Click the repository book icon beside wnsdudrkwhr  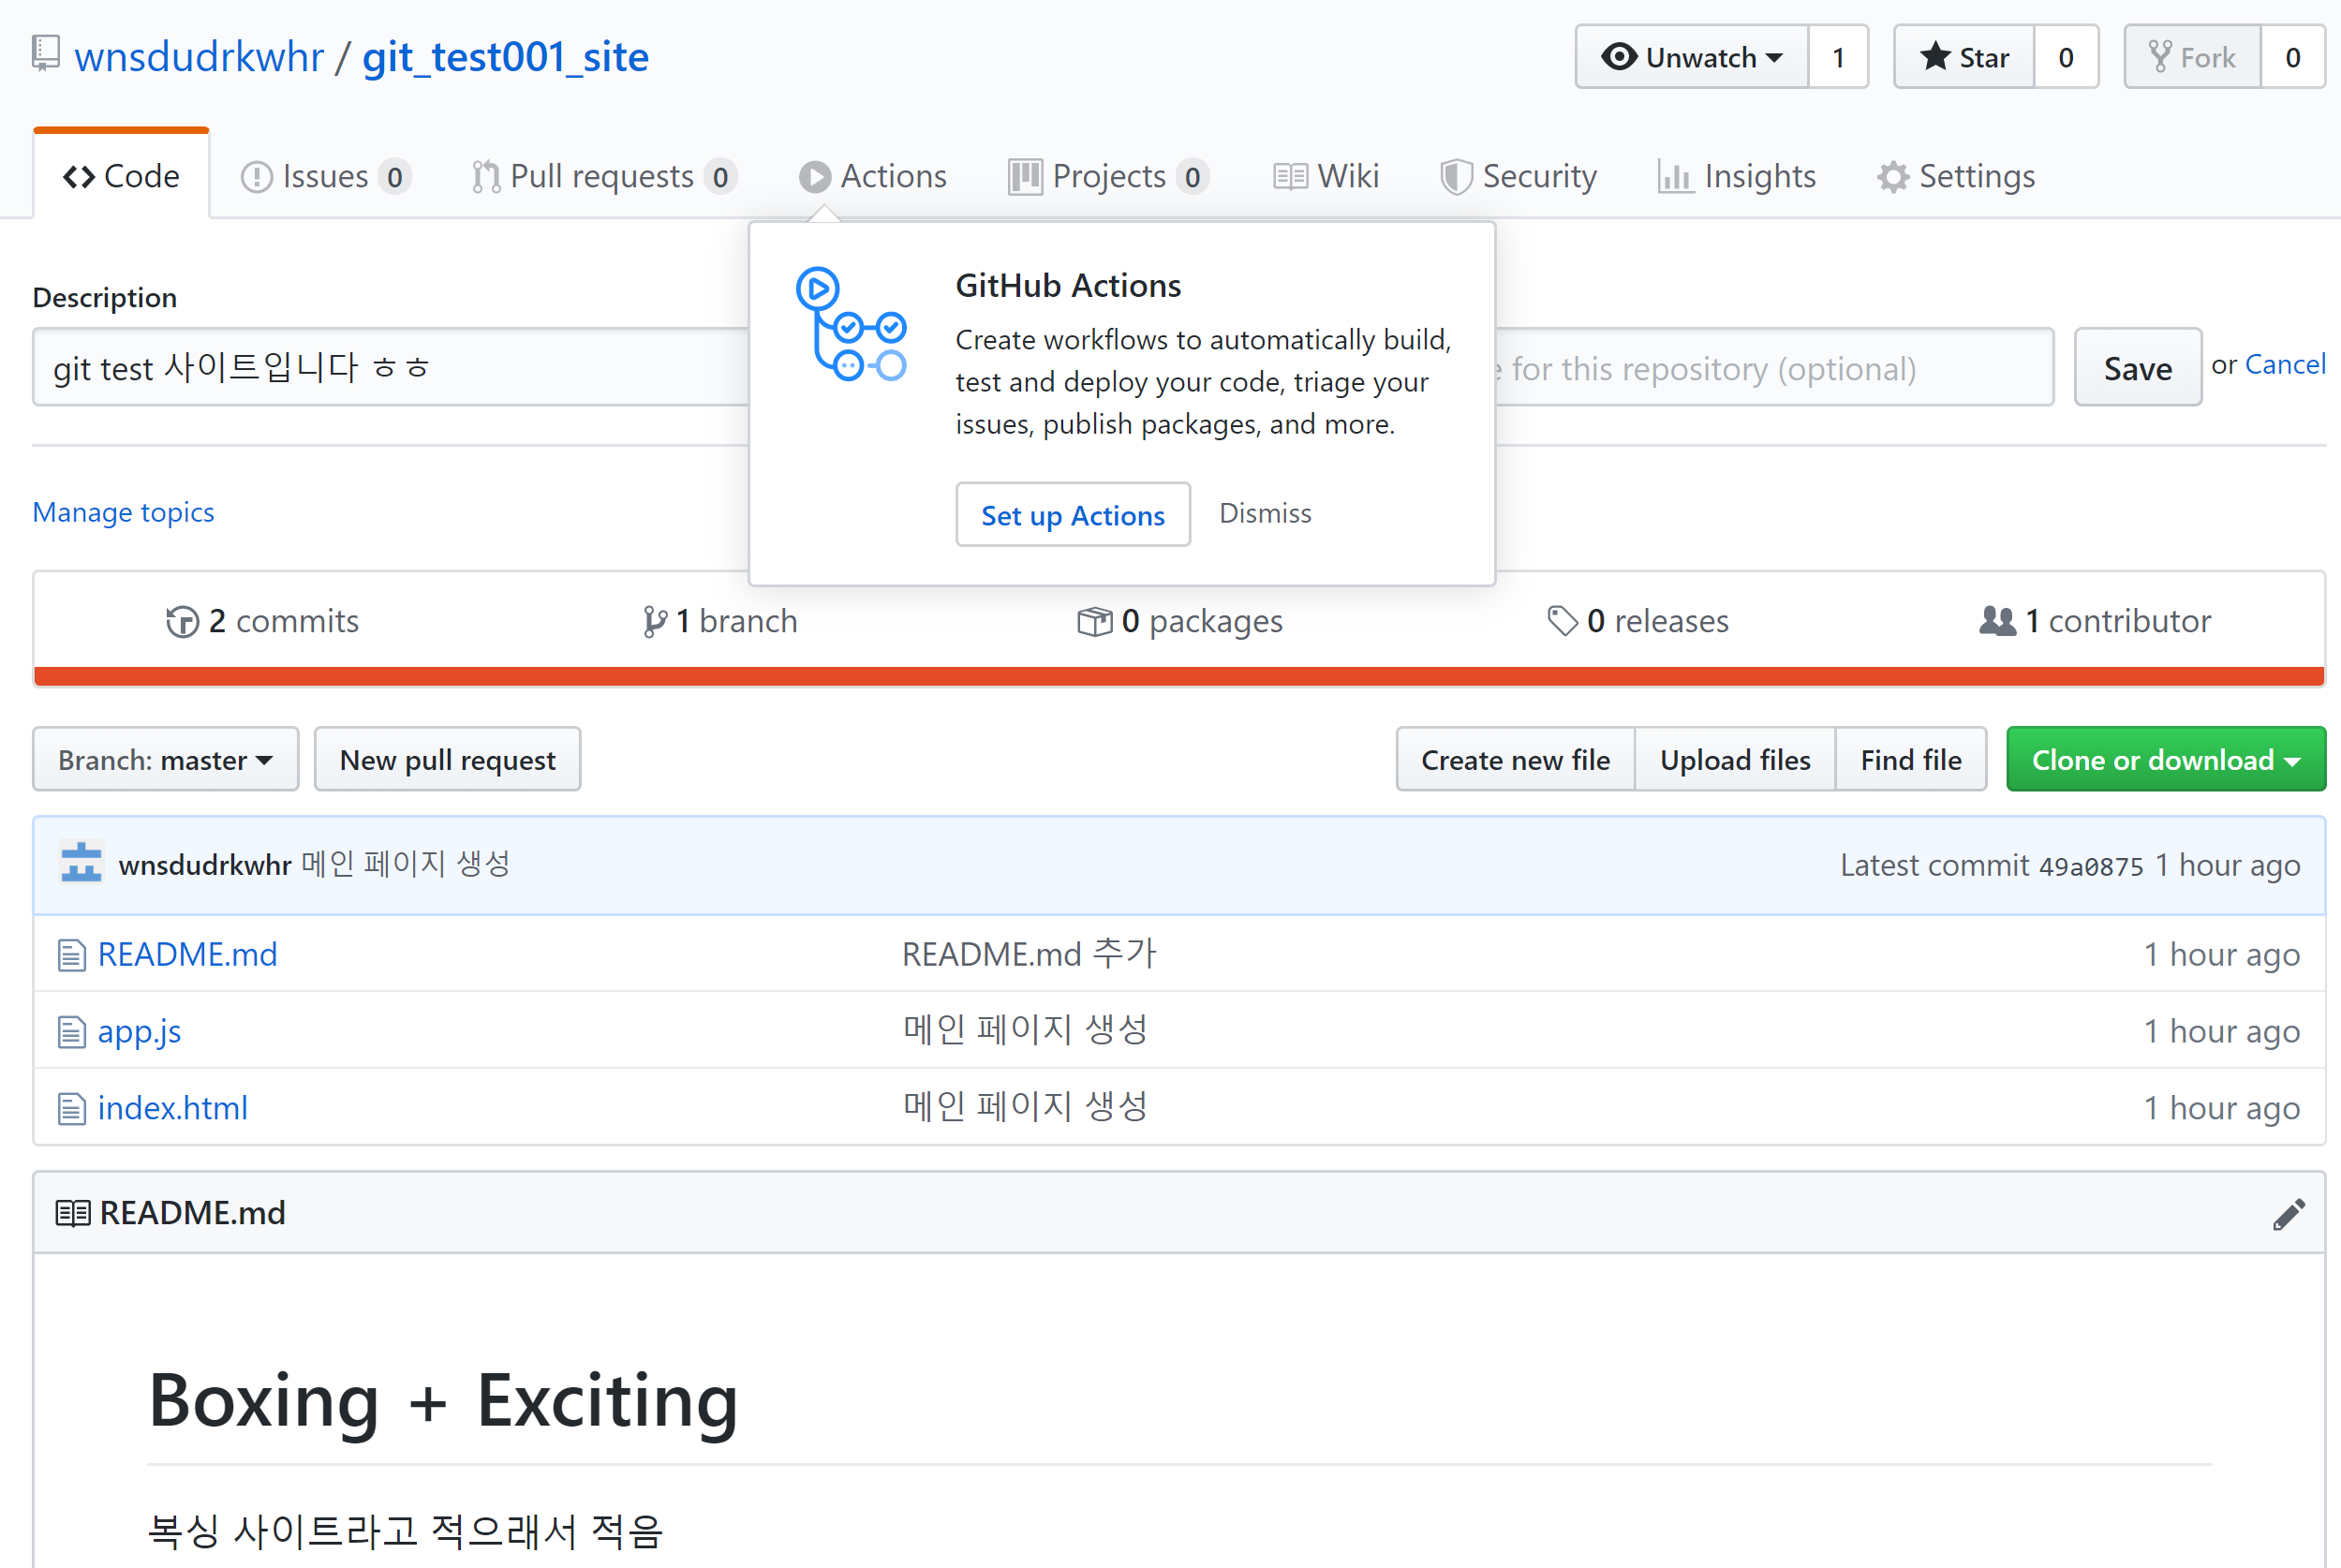pyautogui.click(x=46, y=54)
